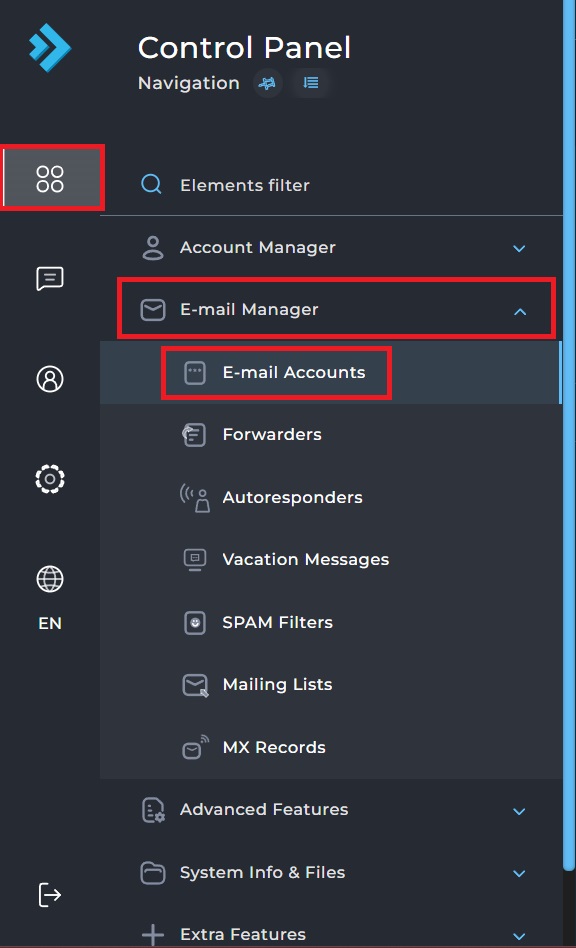Open the globe language selector icon
The height and width of the screenshot is (948, 576).
pos(50,579)
